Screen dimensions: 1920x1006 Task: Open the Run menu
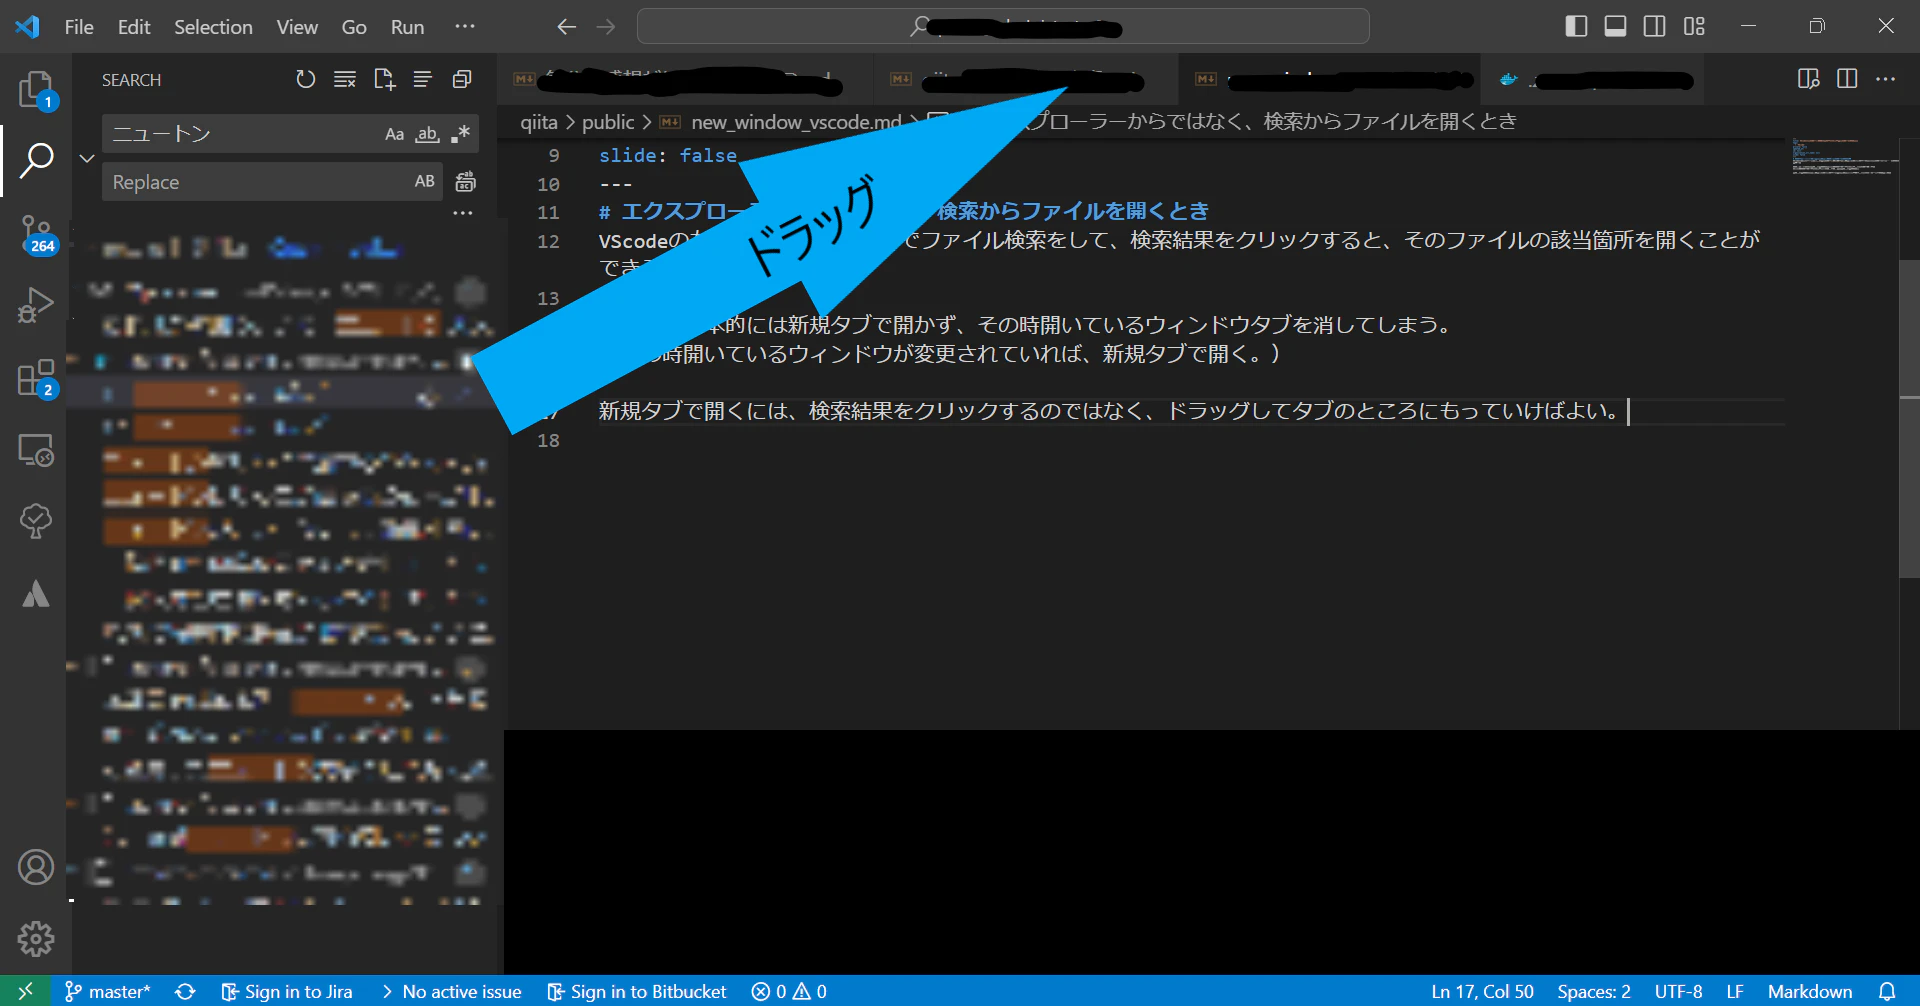[x=407, y=27]
